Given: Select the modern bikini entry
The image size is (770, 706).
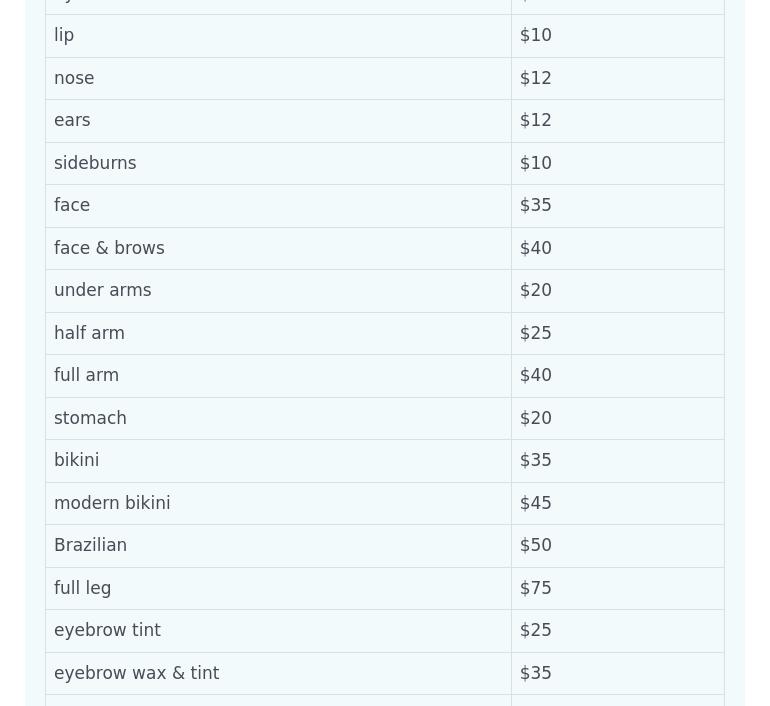Looking at the screenshot, I should coord(112,503).
